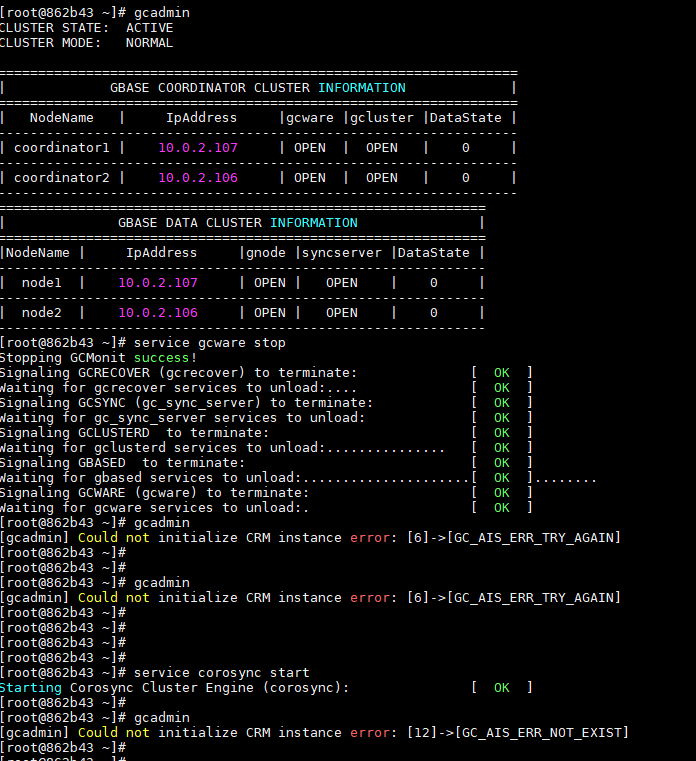
Task: Click 'Signaling GBASED to terminate' line
Action: 123,463
